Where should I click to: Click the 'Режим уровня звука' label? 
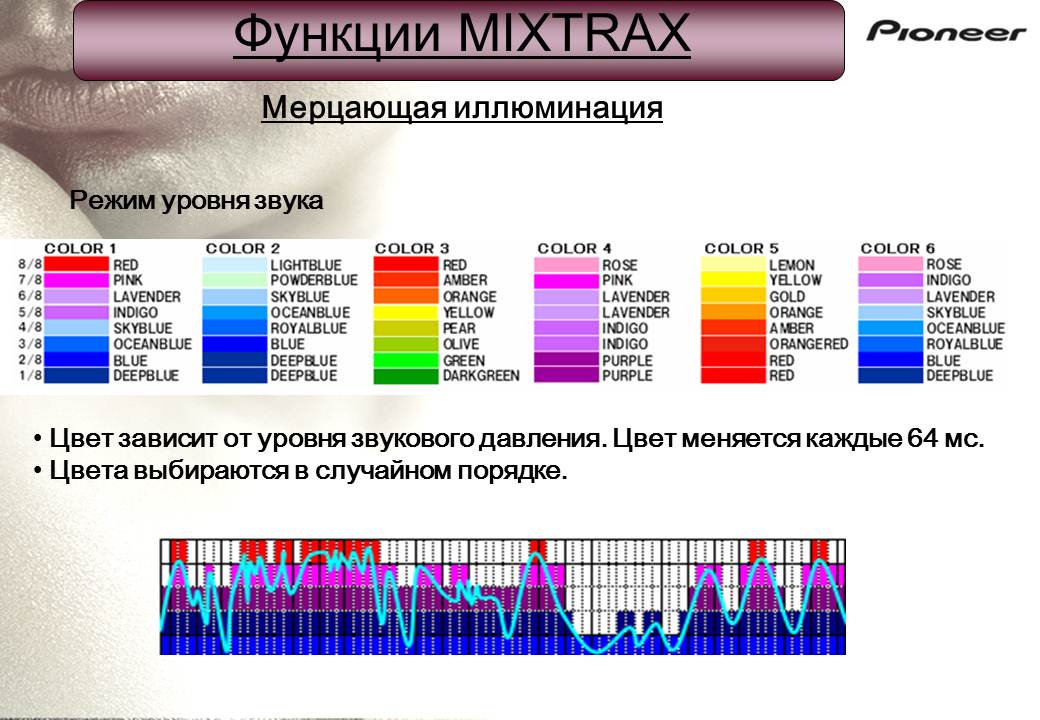coord(197,201)
